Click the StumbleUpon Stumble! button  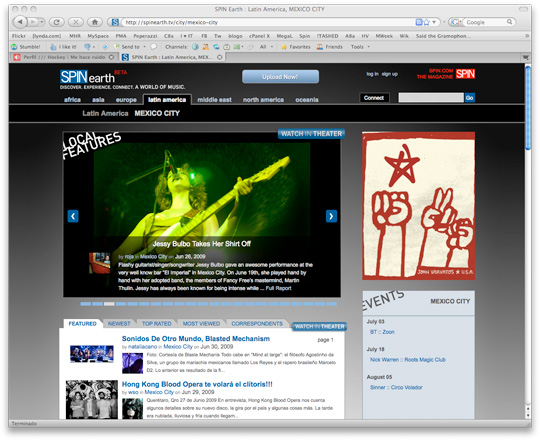[x=26, y=47]
